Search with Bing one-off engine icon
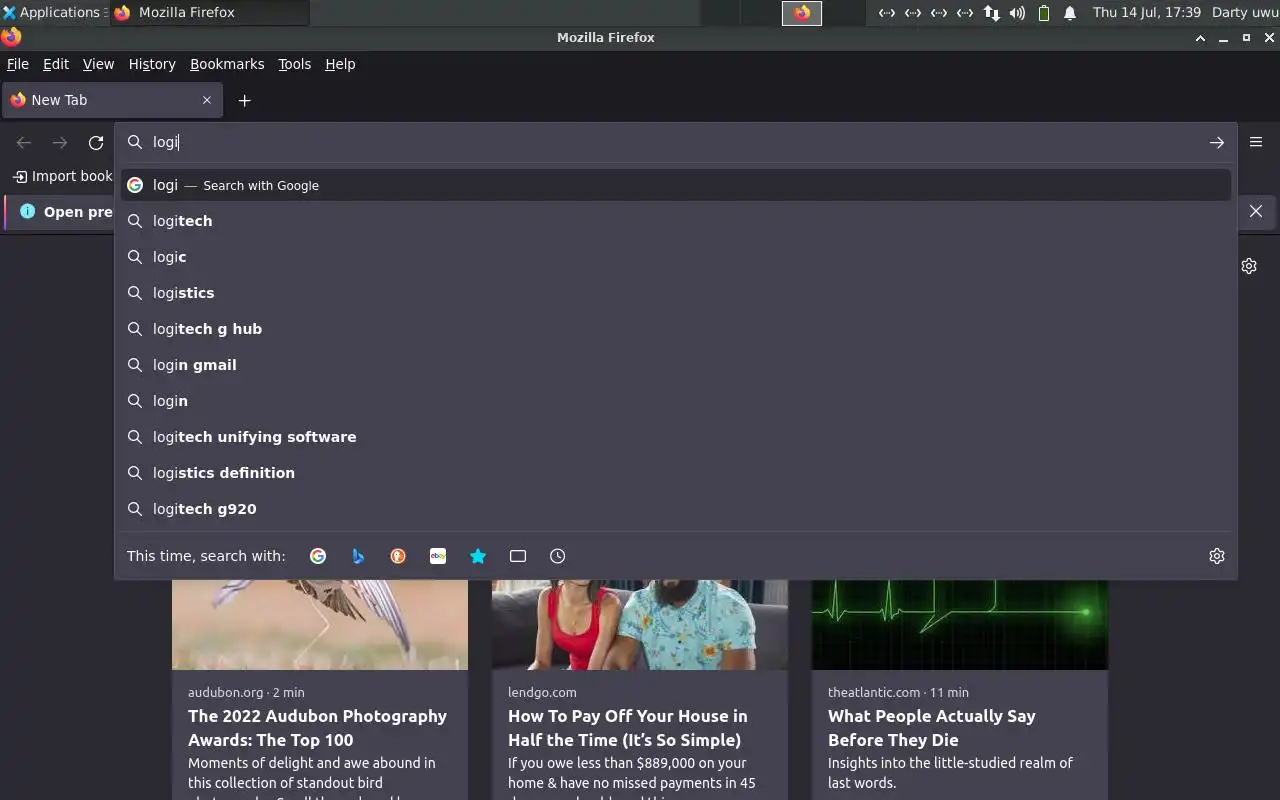Image resolution: width=1280 pixels, height=800 pixels. (358, 556)
